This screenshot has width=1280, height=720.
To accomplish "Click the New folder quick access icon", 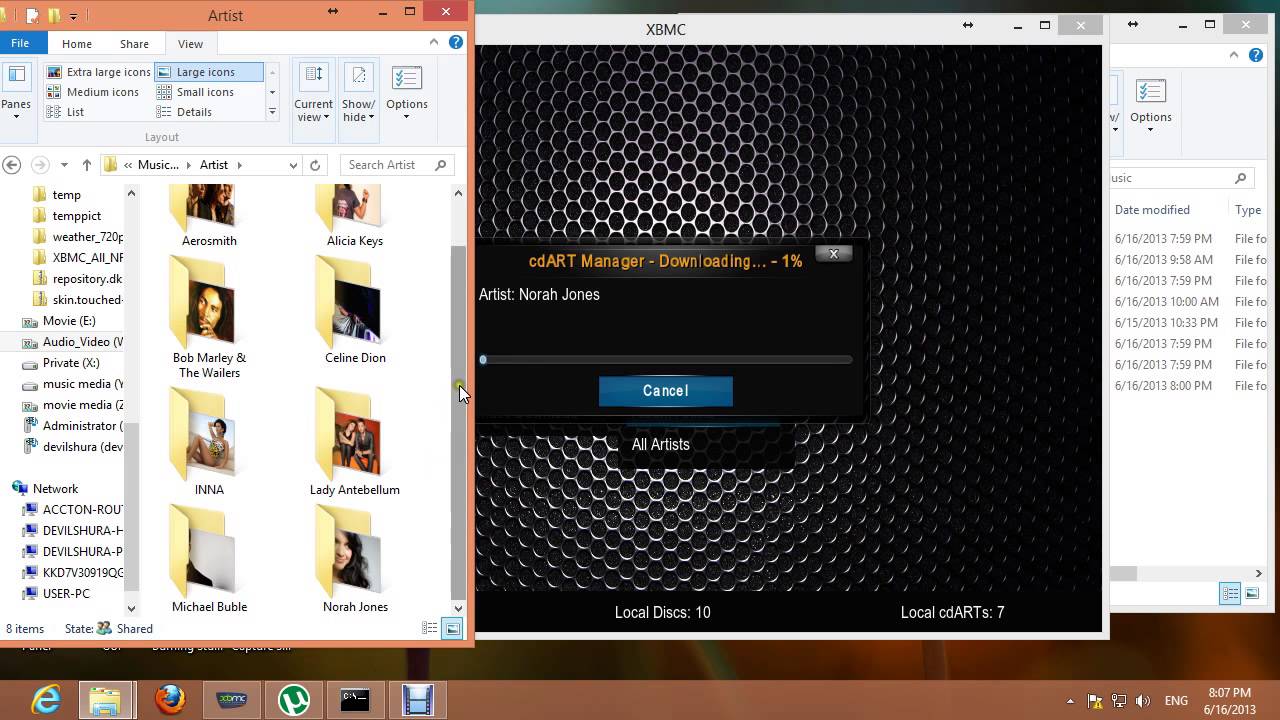I will 53,15.
